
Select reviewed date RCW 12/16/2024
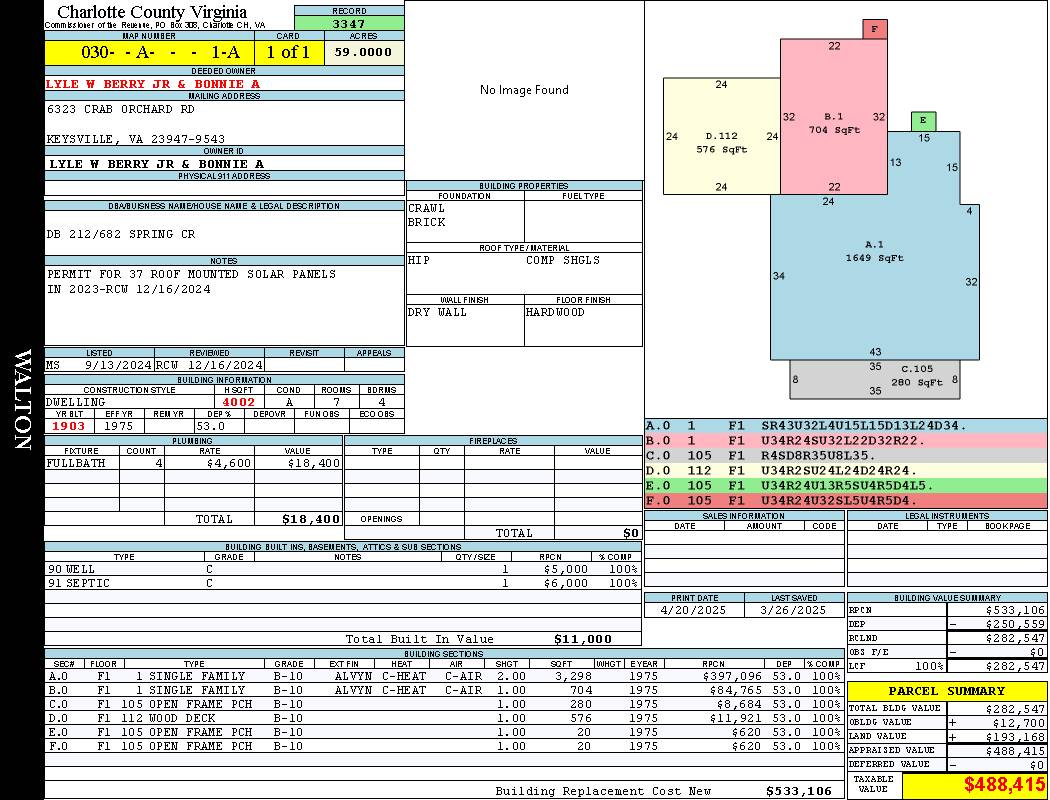pos(209,366)
